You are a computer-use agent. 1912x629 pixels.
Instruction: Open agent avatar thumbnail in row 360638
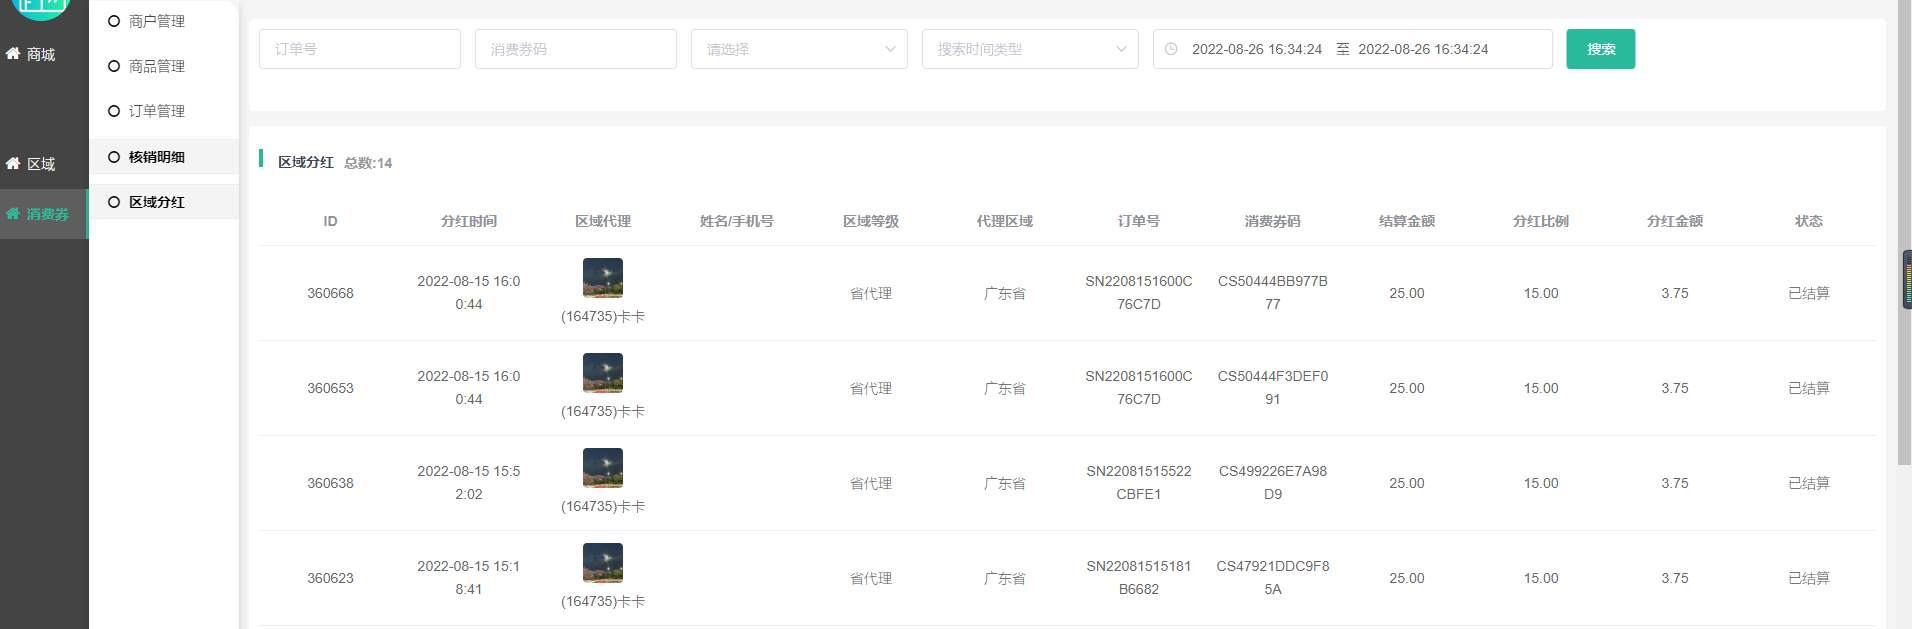pyautogui.click(x=603, y=468)
